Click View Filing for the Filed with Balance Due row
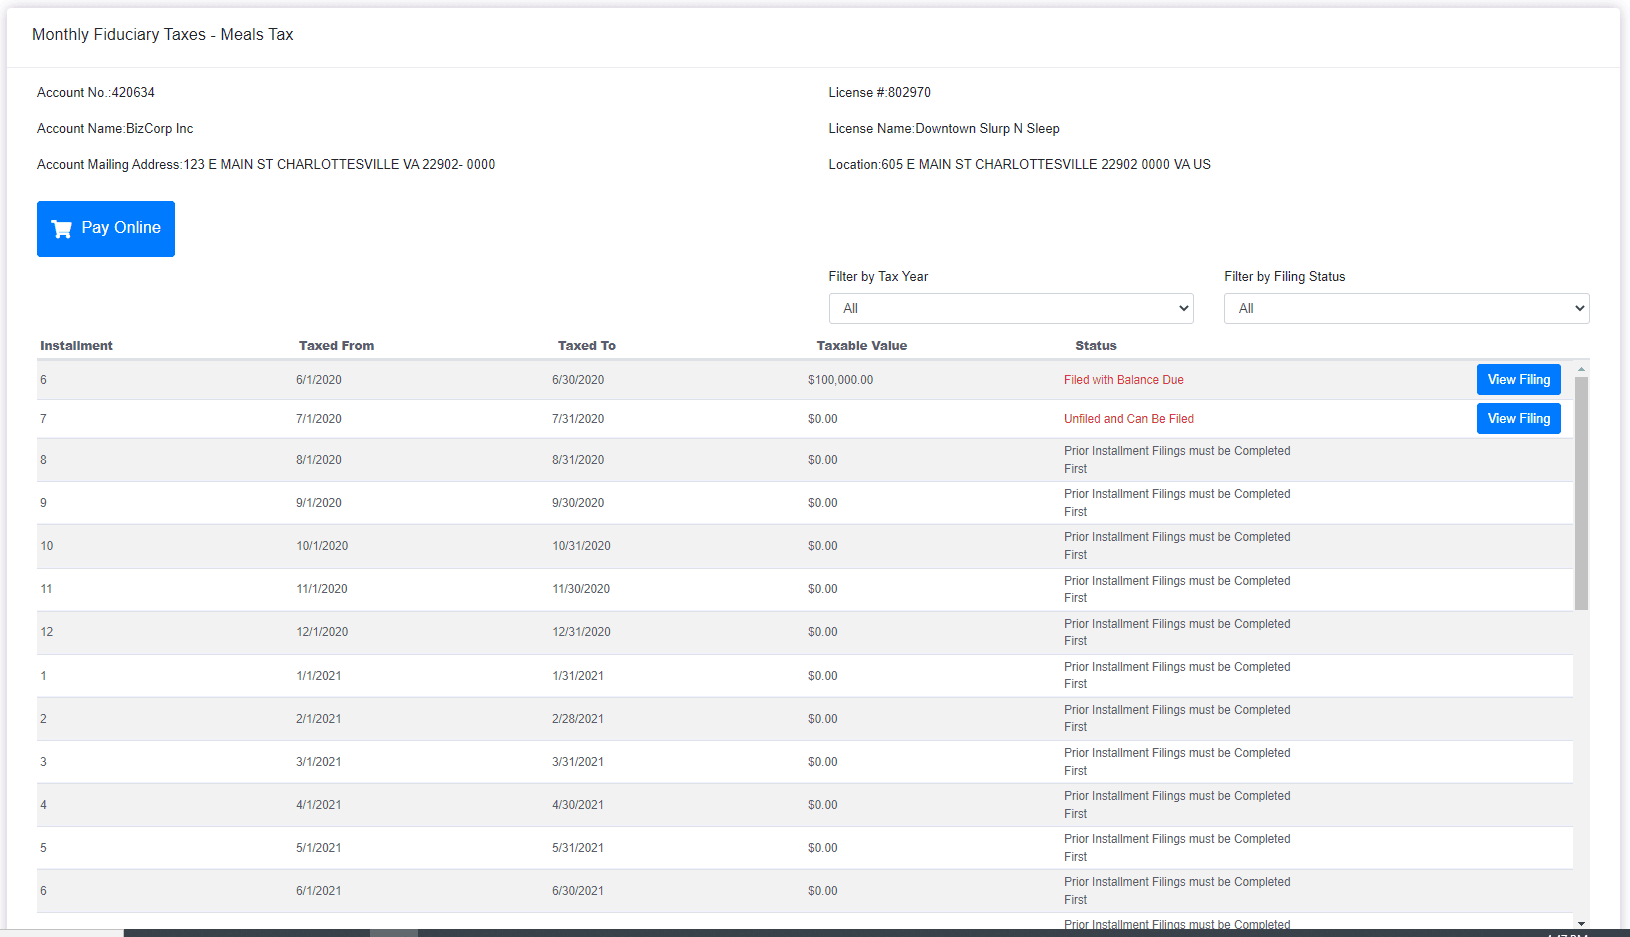The image size is (1630, 937). [1518, 379]
